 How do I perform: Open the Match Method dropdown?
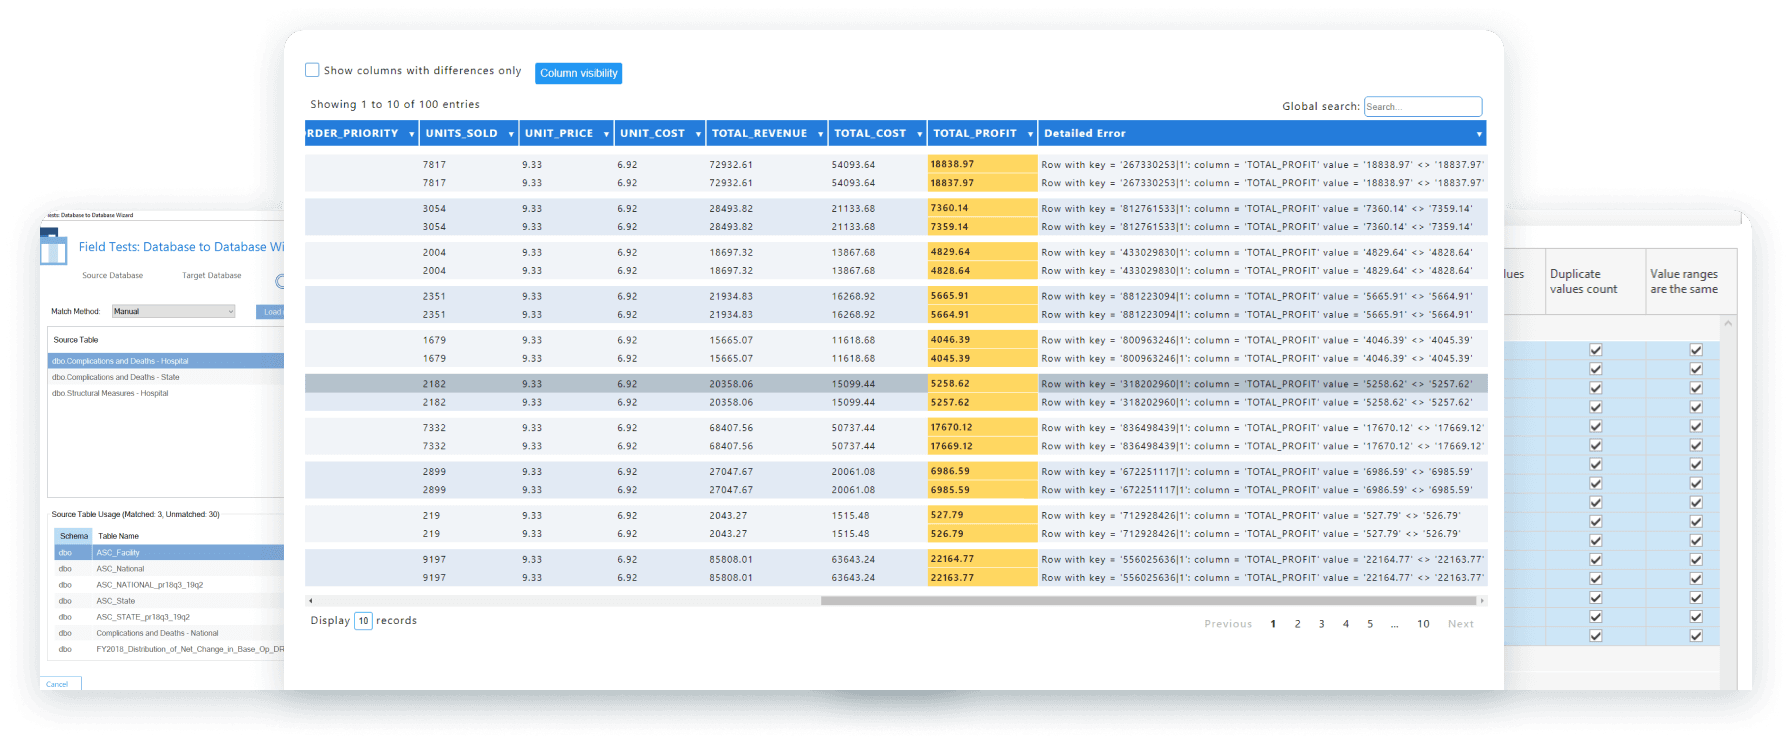click(x=174, y=311)
